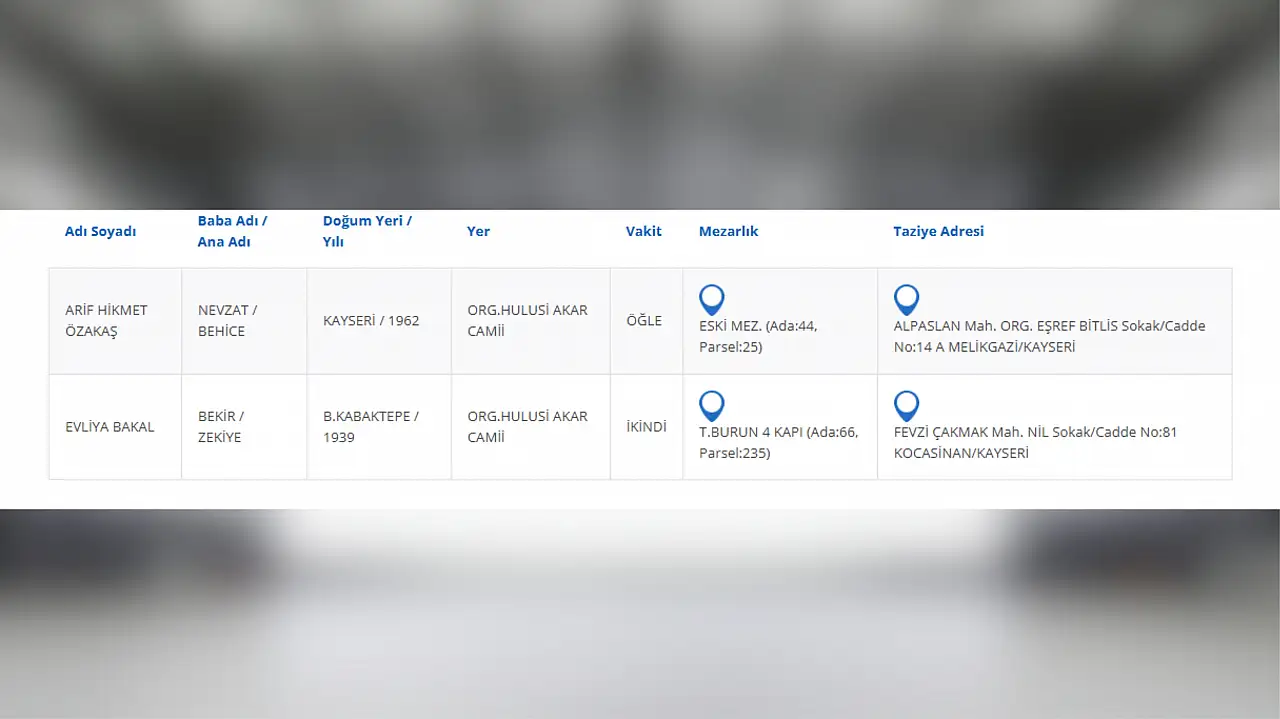Select the Doğum Yeri / Yılı column header
Viewport: 1280px width, 719px height.
click(x=367, y=231)
